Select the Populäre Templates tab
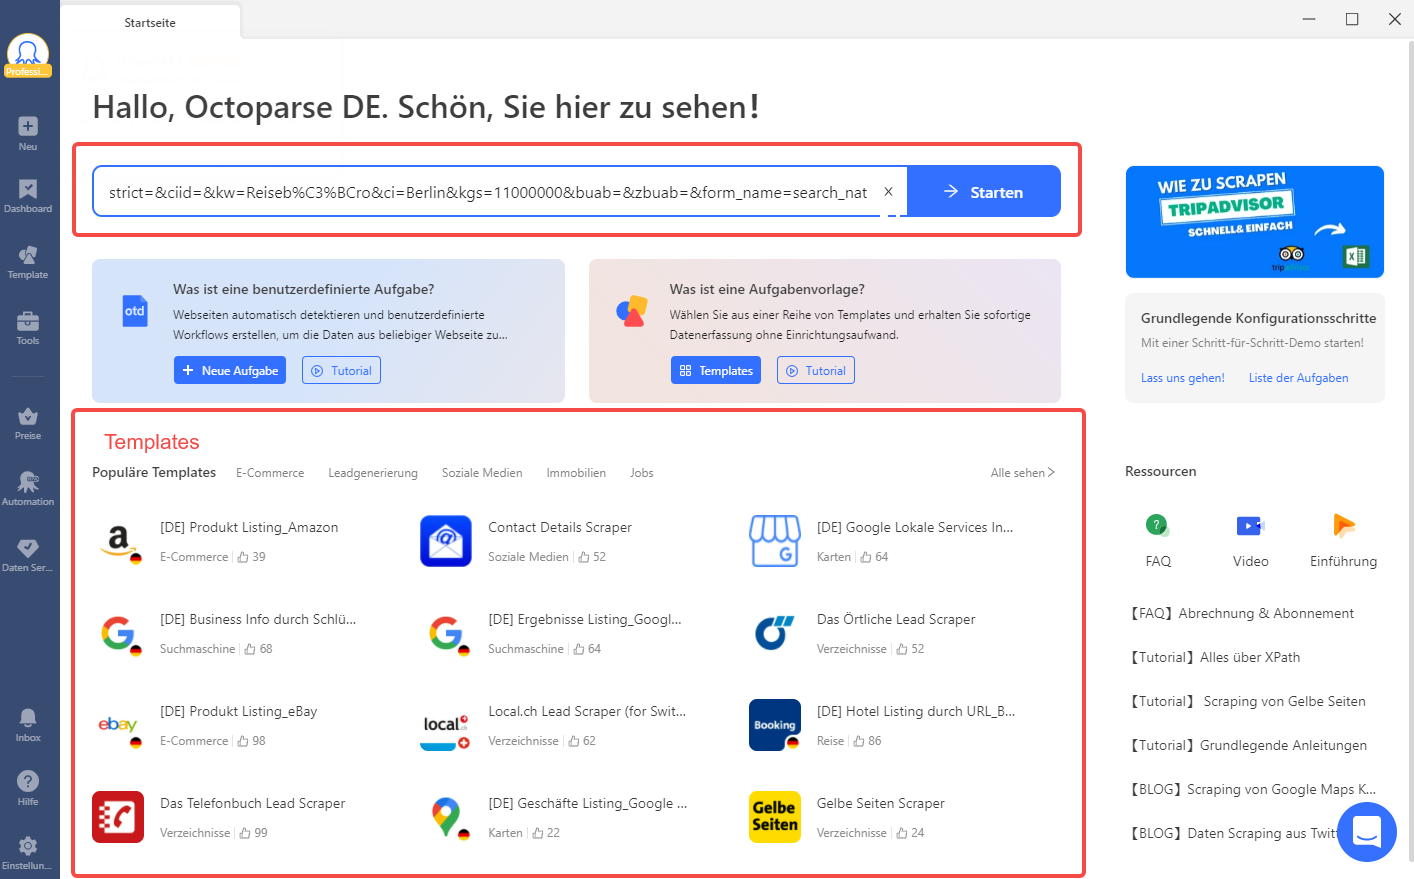The image size is (1414, 879). coord(154,472)
